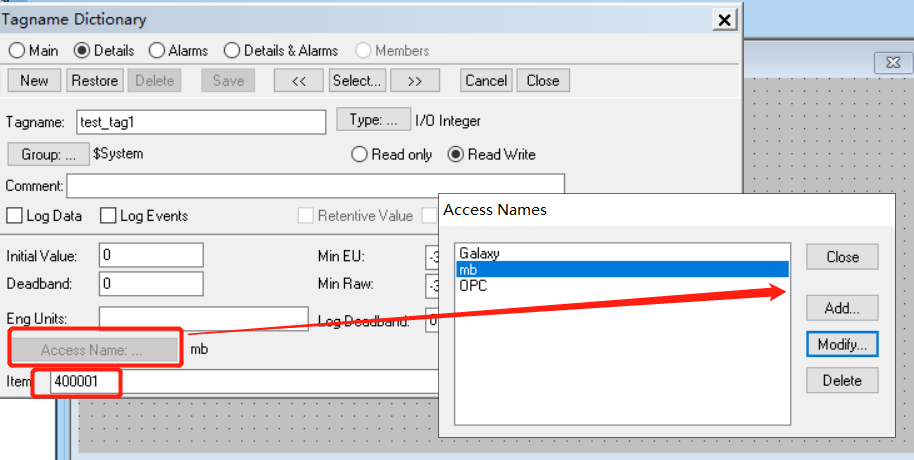Select mb in Access Names list
This screenshot has width=914, height=460.
(x=622, y=269)
